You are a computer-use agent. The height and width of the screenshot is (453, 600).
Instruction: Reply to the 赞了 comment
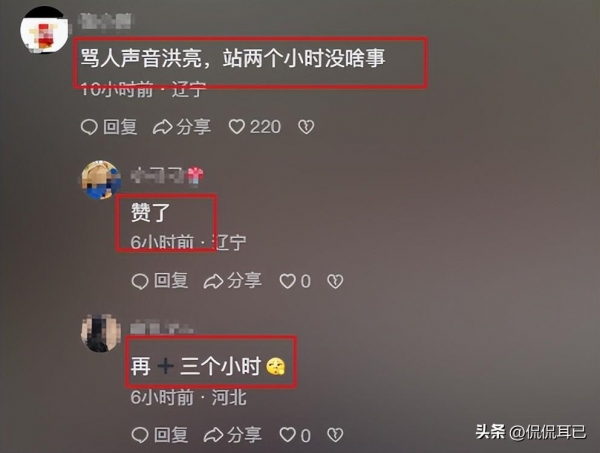click(160, 282)
